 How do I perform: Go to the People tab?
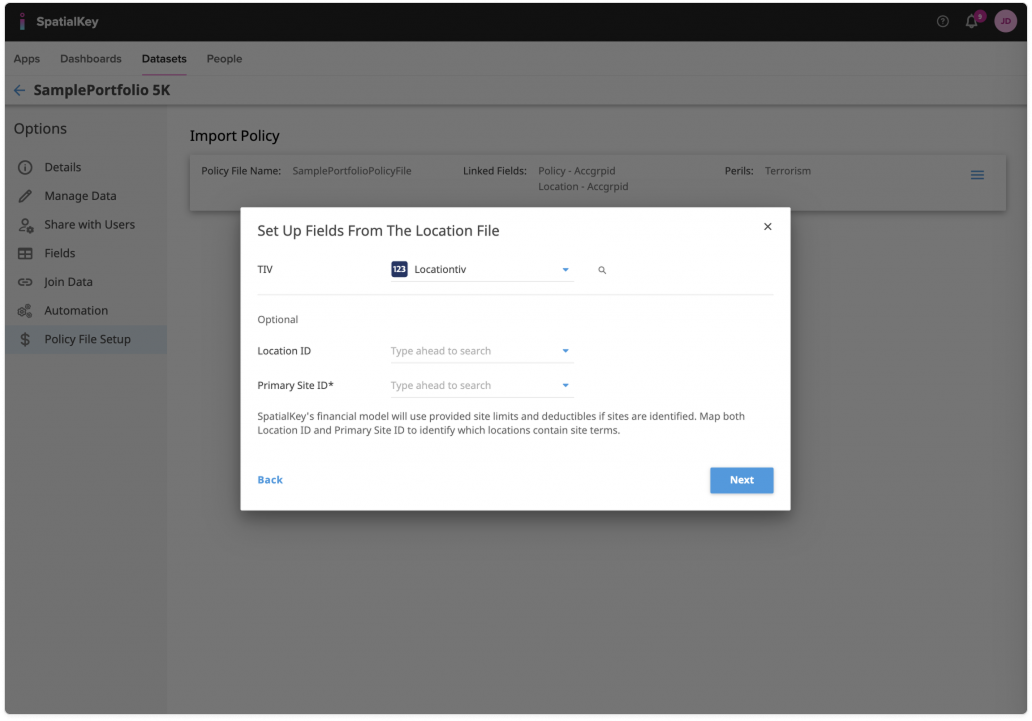point(224,59)
